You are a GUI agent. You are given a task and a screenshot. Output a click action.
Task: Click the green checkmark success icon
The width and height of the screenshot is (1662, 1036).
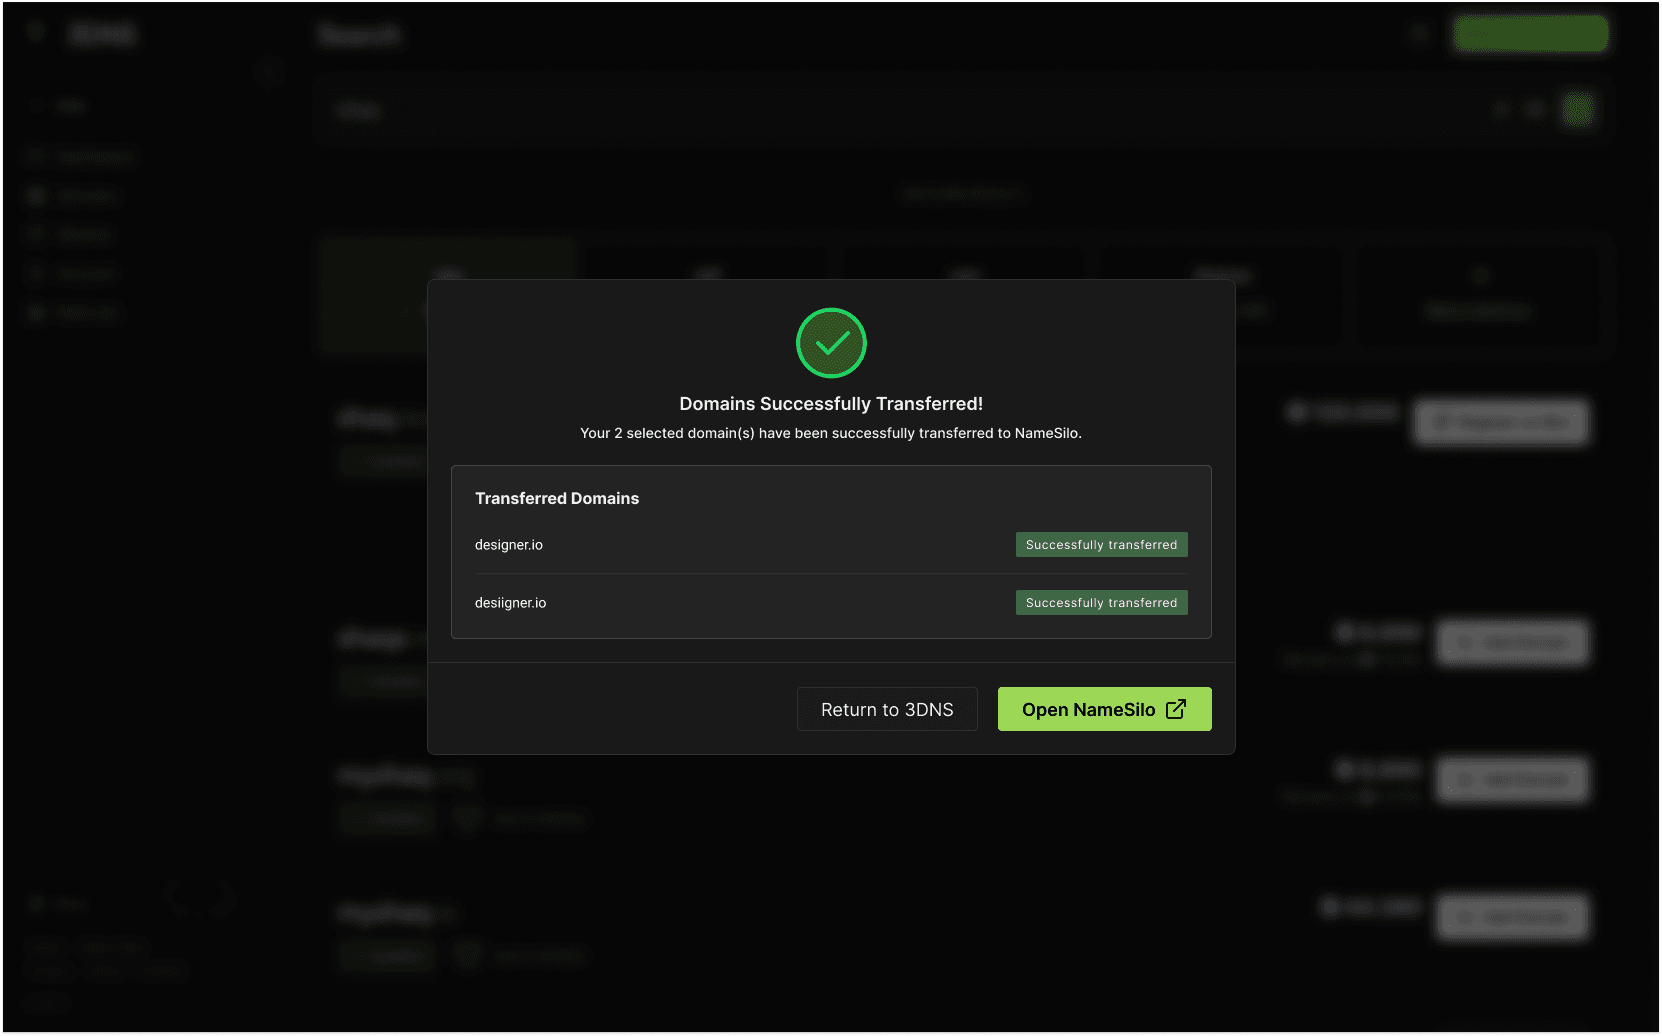[x=831, y=343]
